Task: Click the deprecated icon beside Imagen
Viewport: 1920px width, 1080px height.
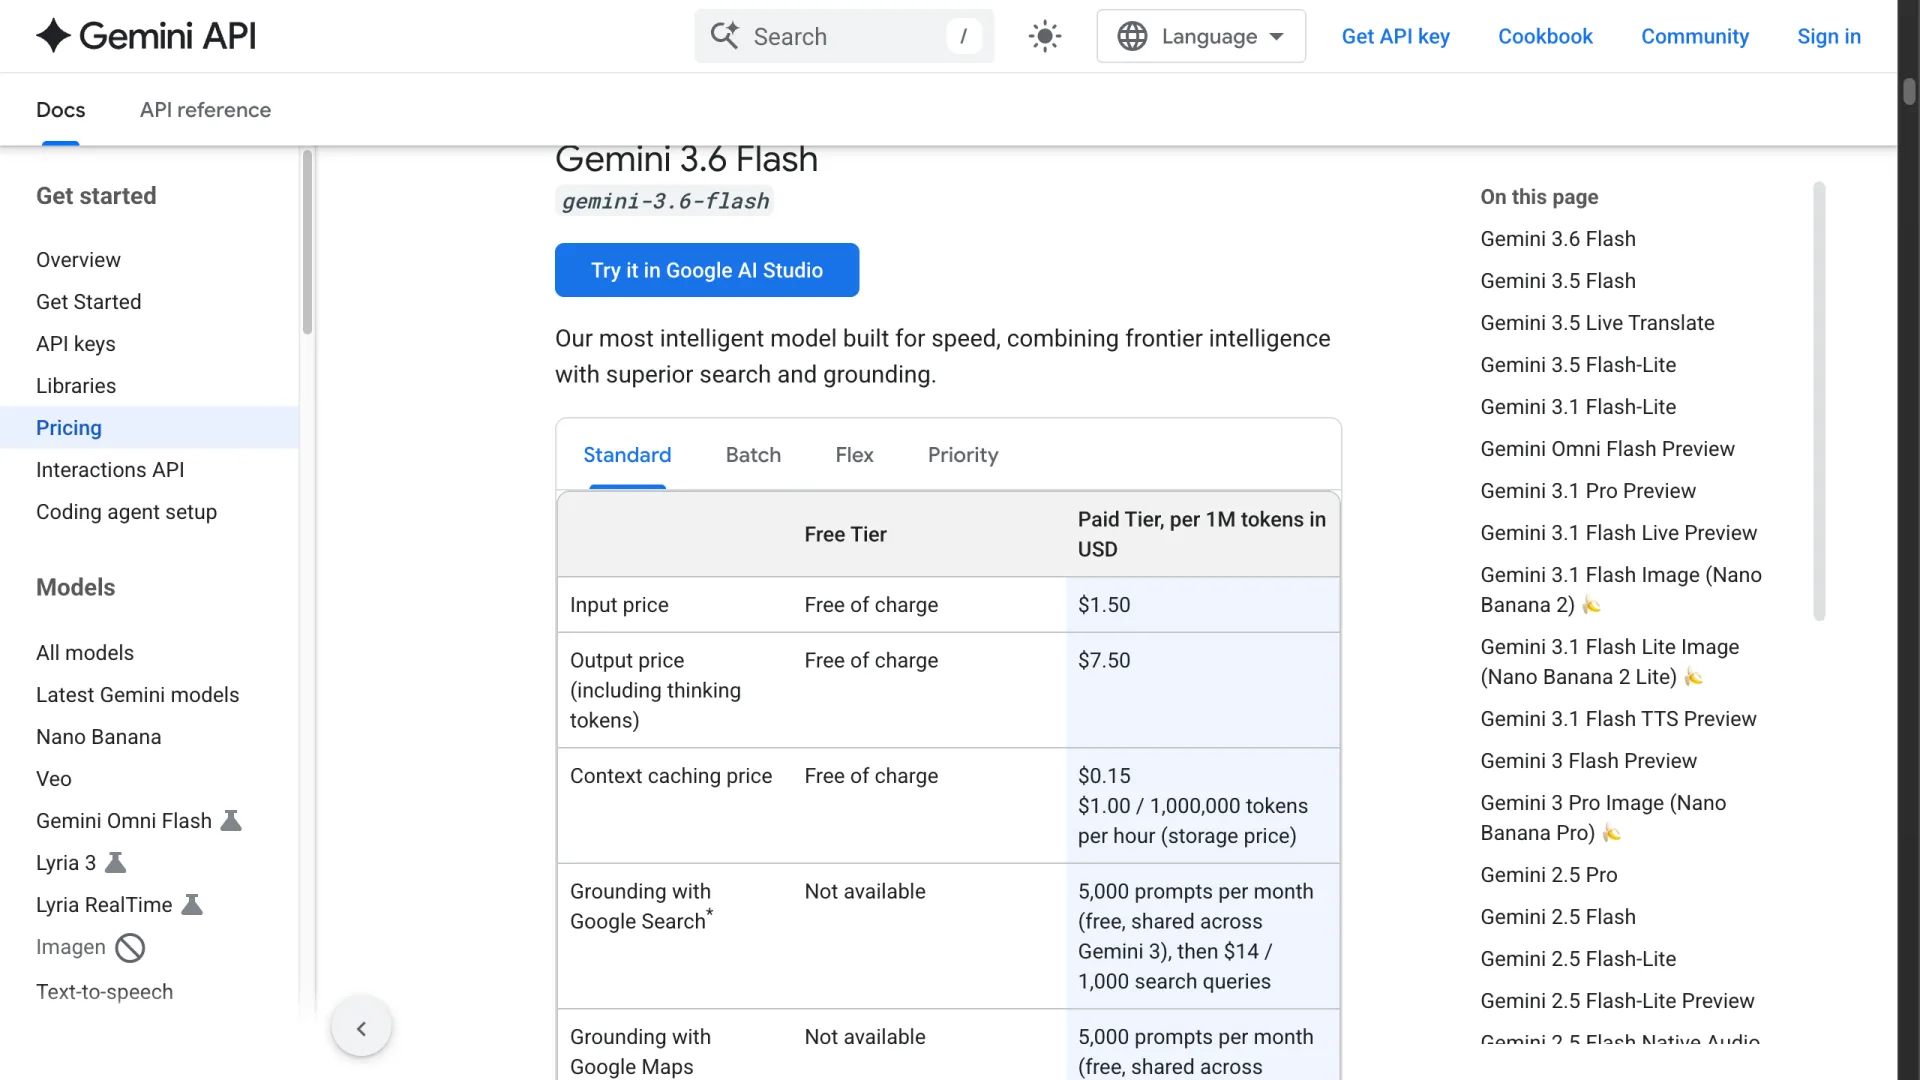Action: (130, 947)
